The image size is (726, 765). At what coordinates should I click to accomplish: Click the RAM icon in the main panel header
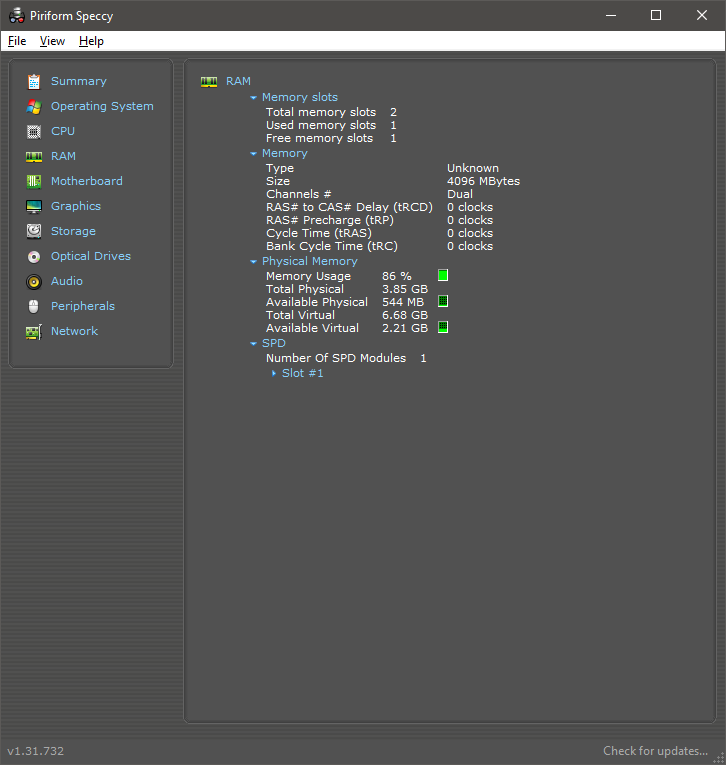click(x=209, y=81)
